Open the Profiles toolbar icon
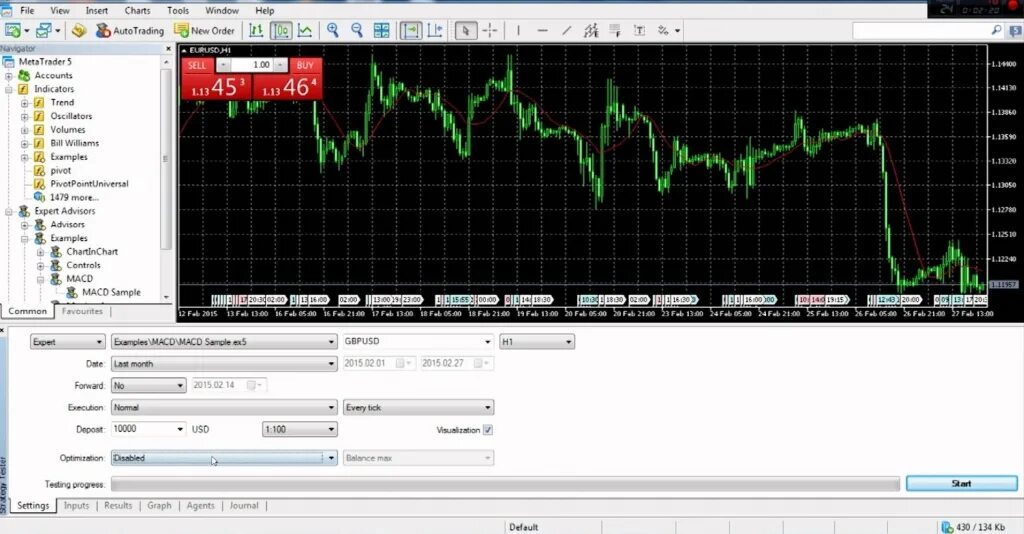 tap(44, 30)
